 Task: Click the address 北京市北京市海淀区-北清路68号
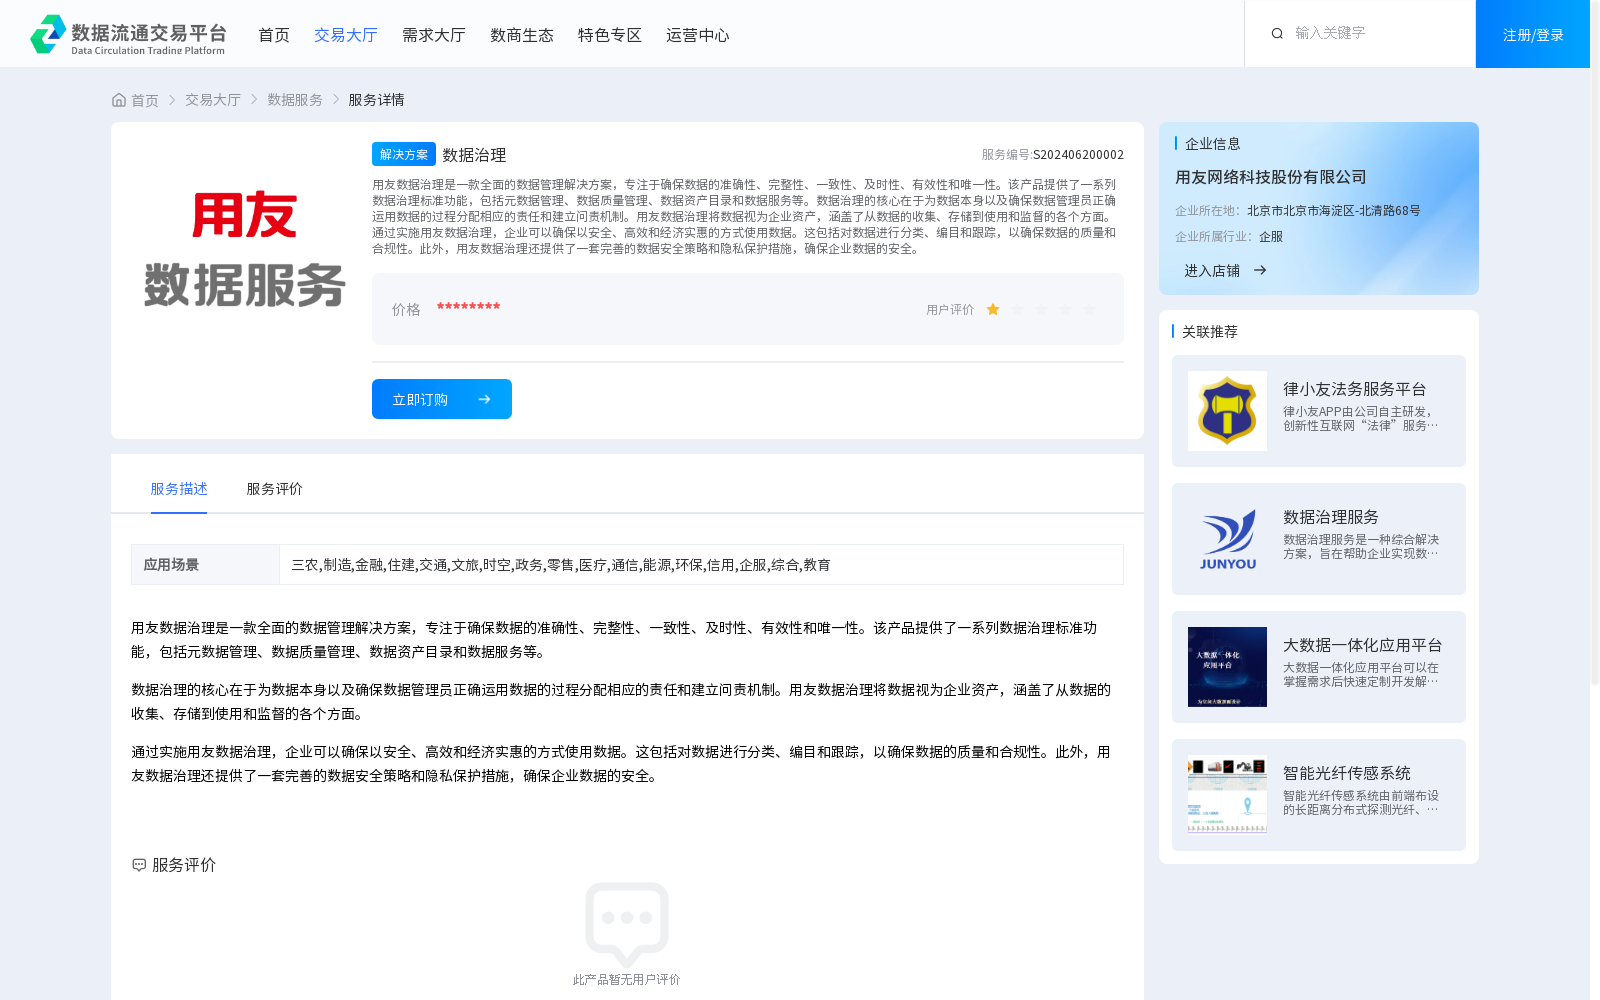[x=1334, y=211]
